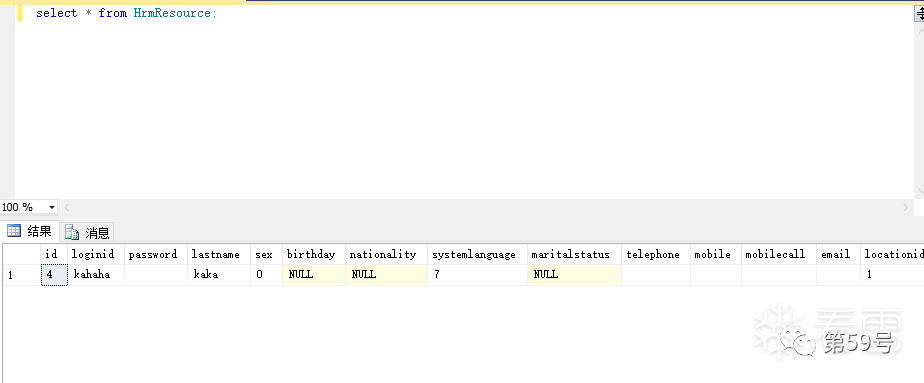
Task: Click row header number 1
Action: [22, 275]
